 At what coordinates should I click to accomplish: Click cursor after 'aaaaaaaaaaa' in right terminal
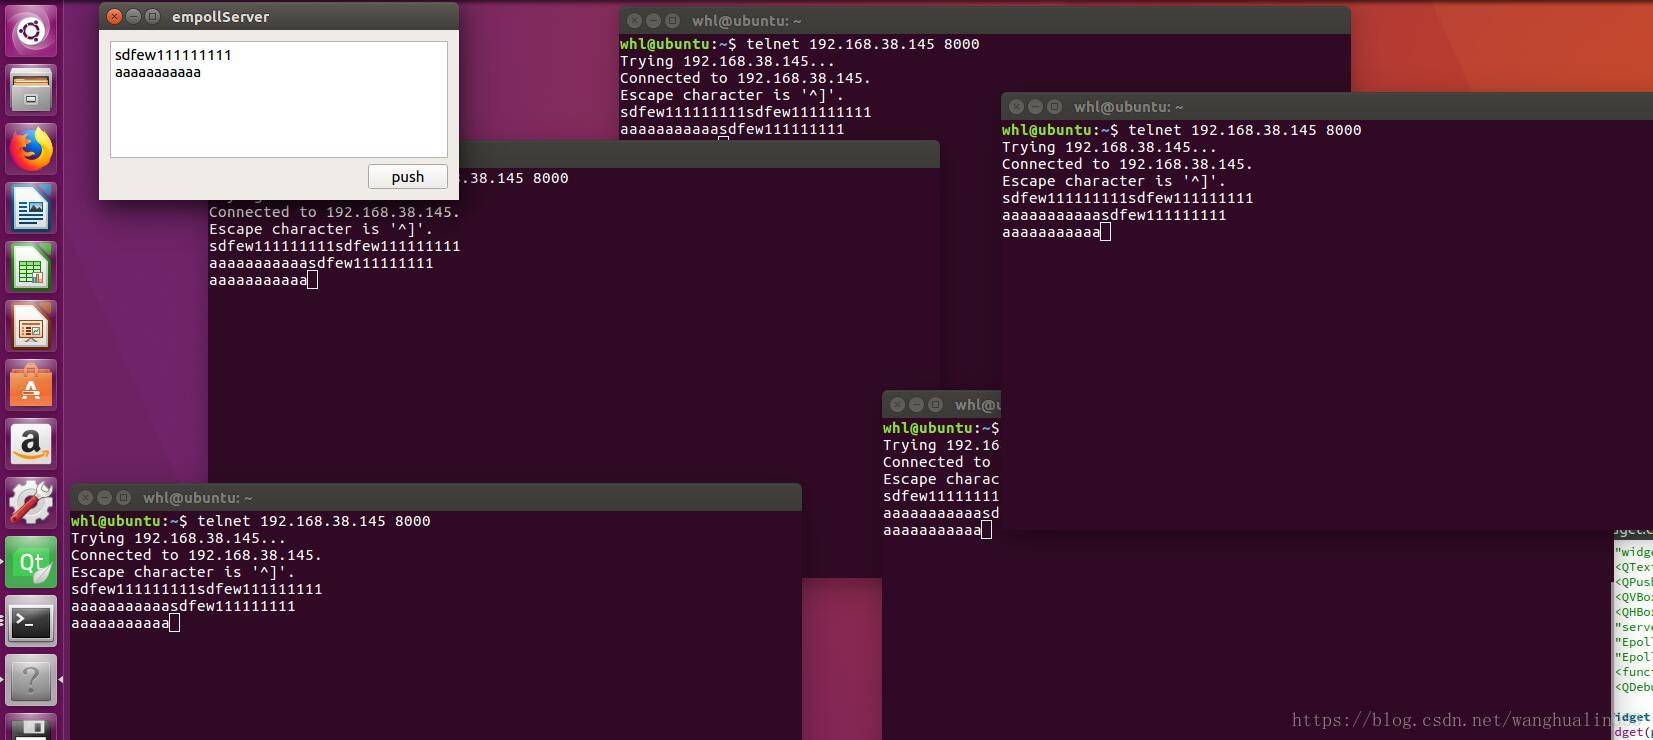click(x=1105, y=232)
